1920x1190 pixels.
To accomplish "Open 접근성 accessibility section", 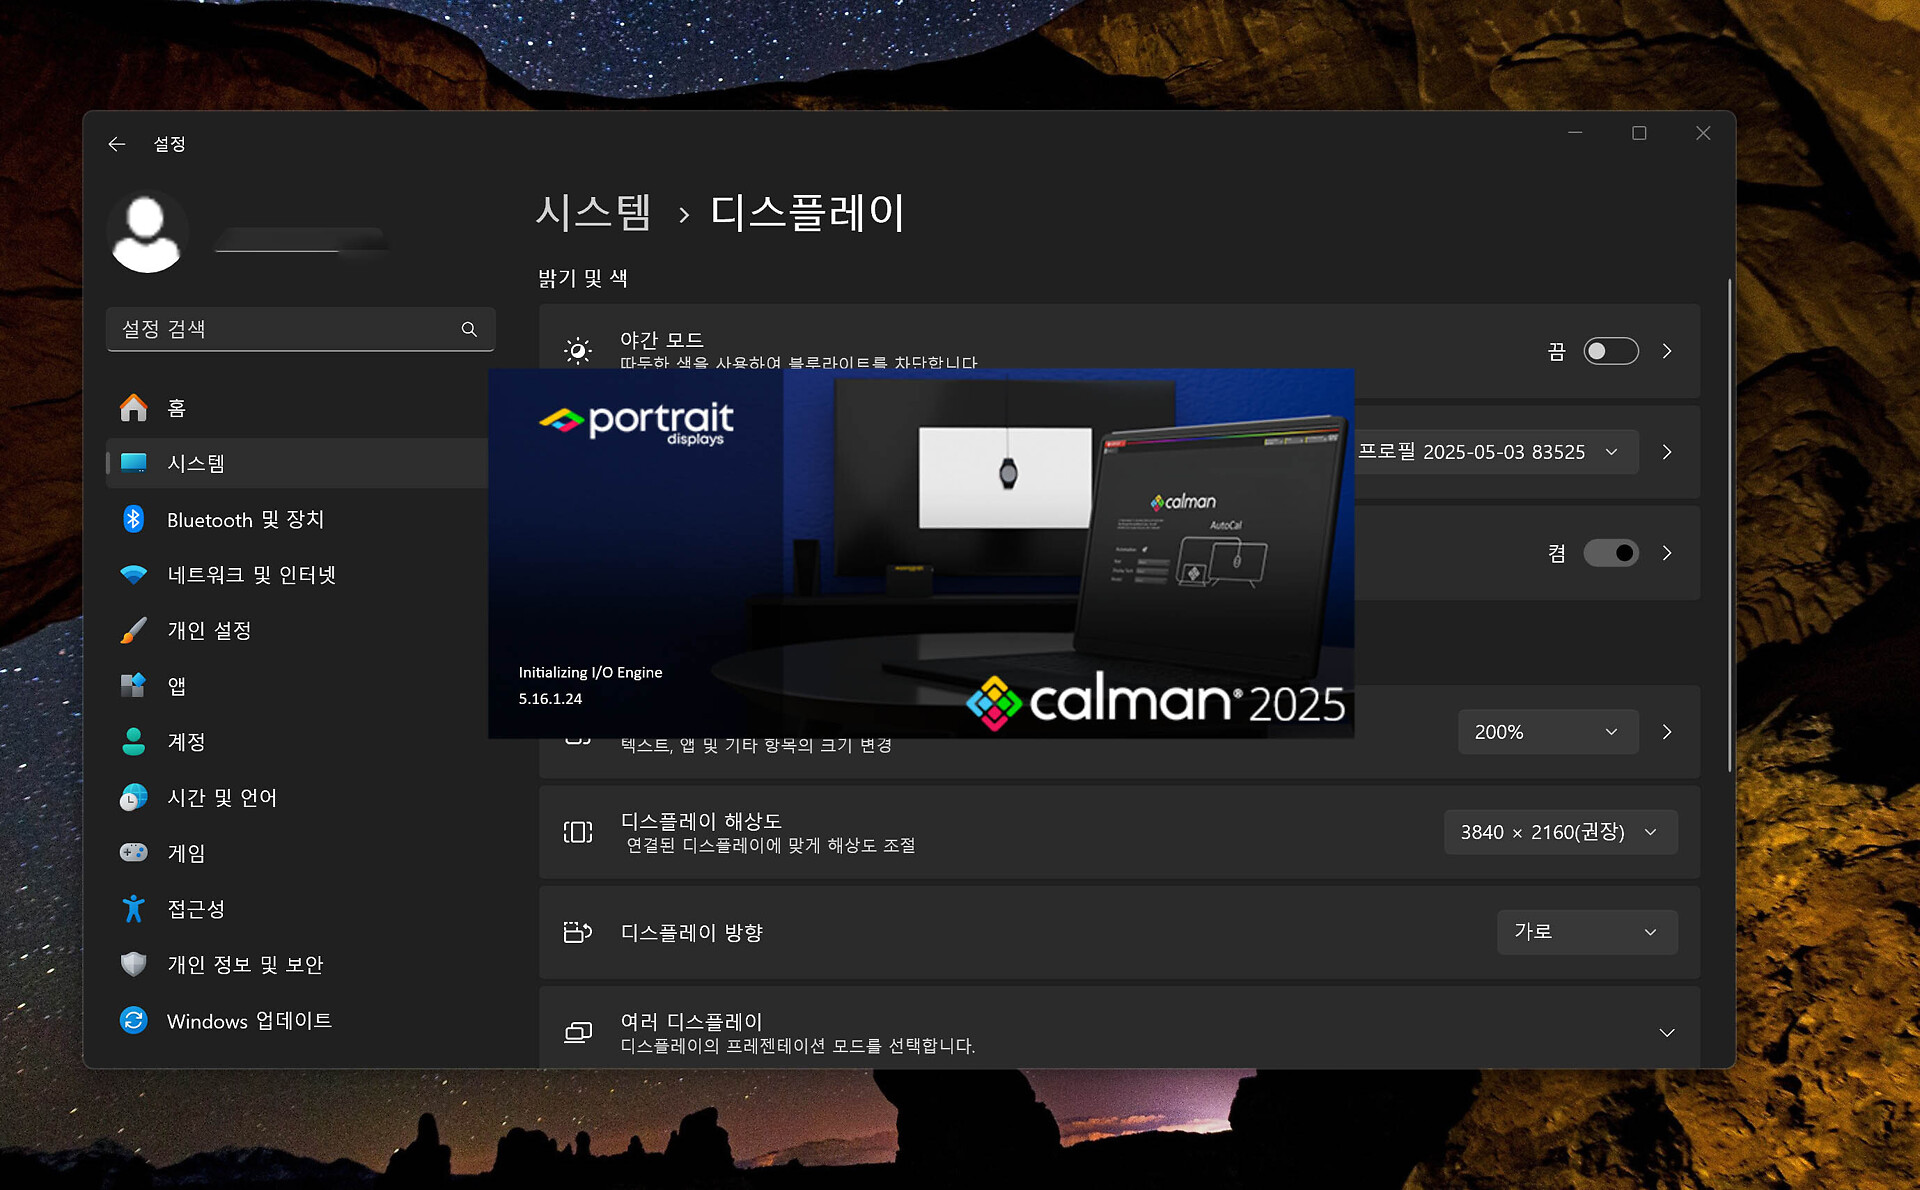I will pos(196,909).
